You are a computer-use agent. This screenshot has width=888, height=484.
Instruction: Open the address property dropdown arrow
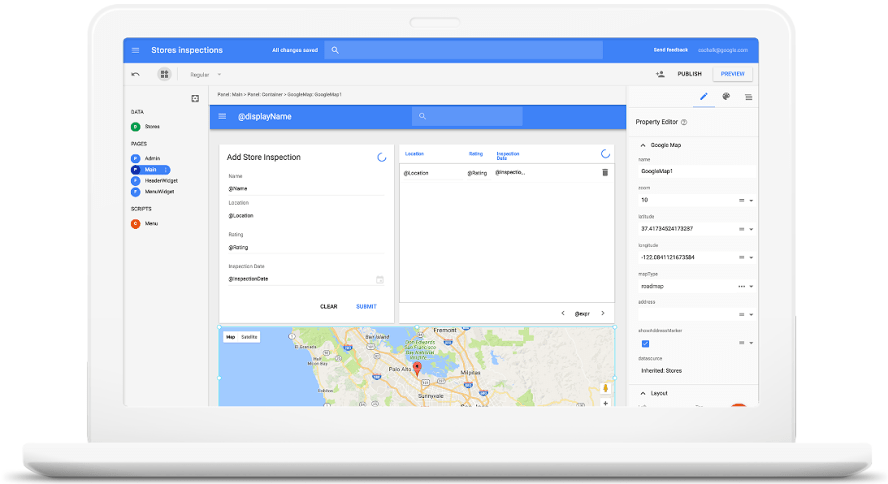click(x=752, y=315)
